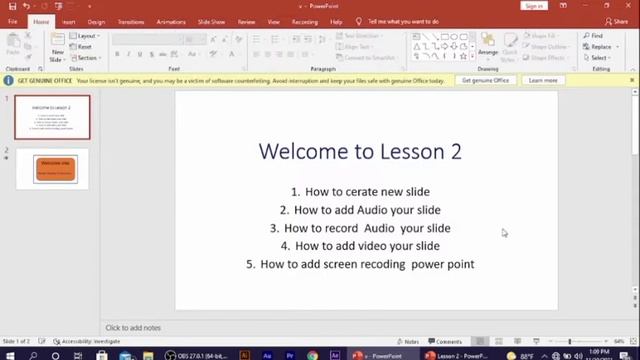Open Adobe Illustrator from taskbar
The width and height of the screenshot is (640, 360).
[x=244, y=355]
